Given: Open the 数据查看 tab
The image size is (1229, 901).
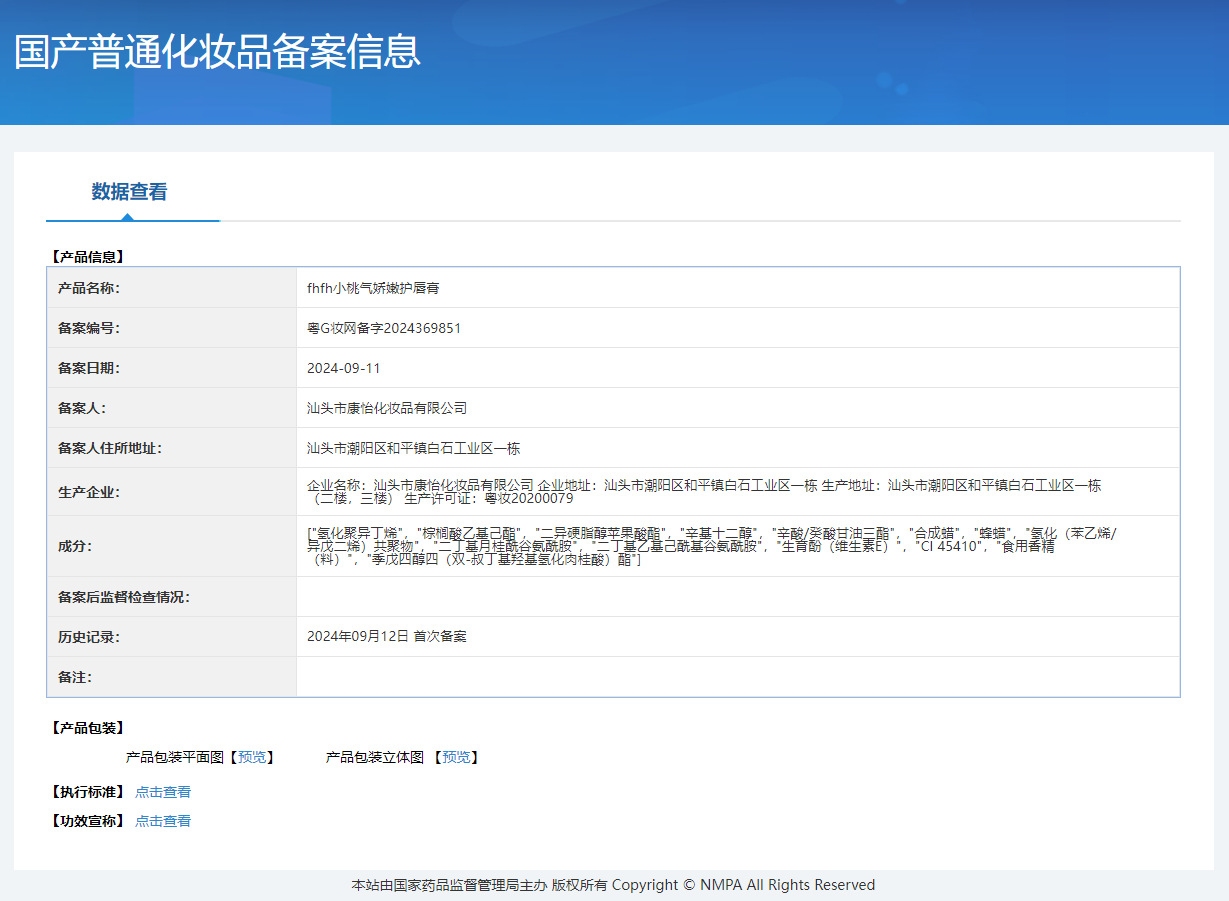Looking at the screenshot, I should pyautogui.click(x=130, y=192).
